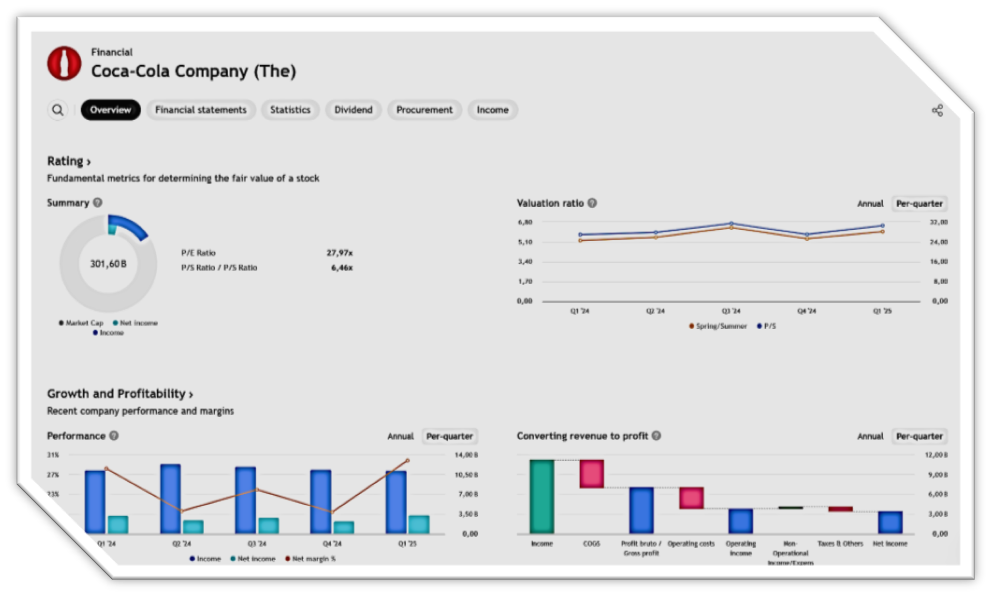991x596 pixels.
Task: Click the Financial label above company name
Action: [112, 52]
